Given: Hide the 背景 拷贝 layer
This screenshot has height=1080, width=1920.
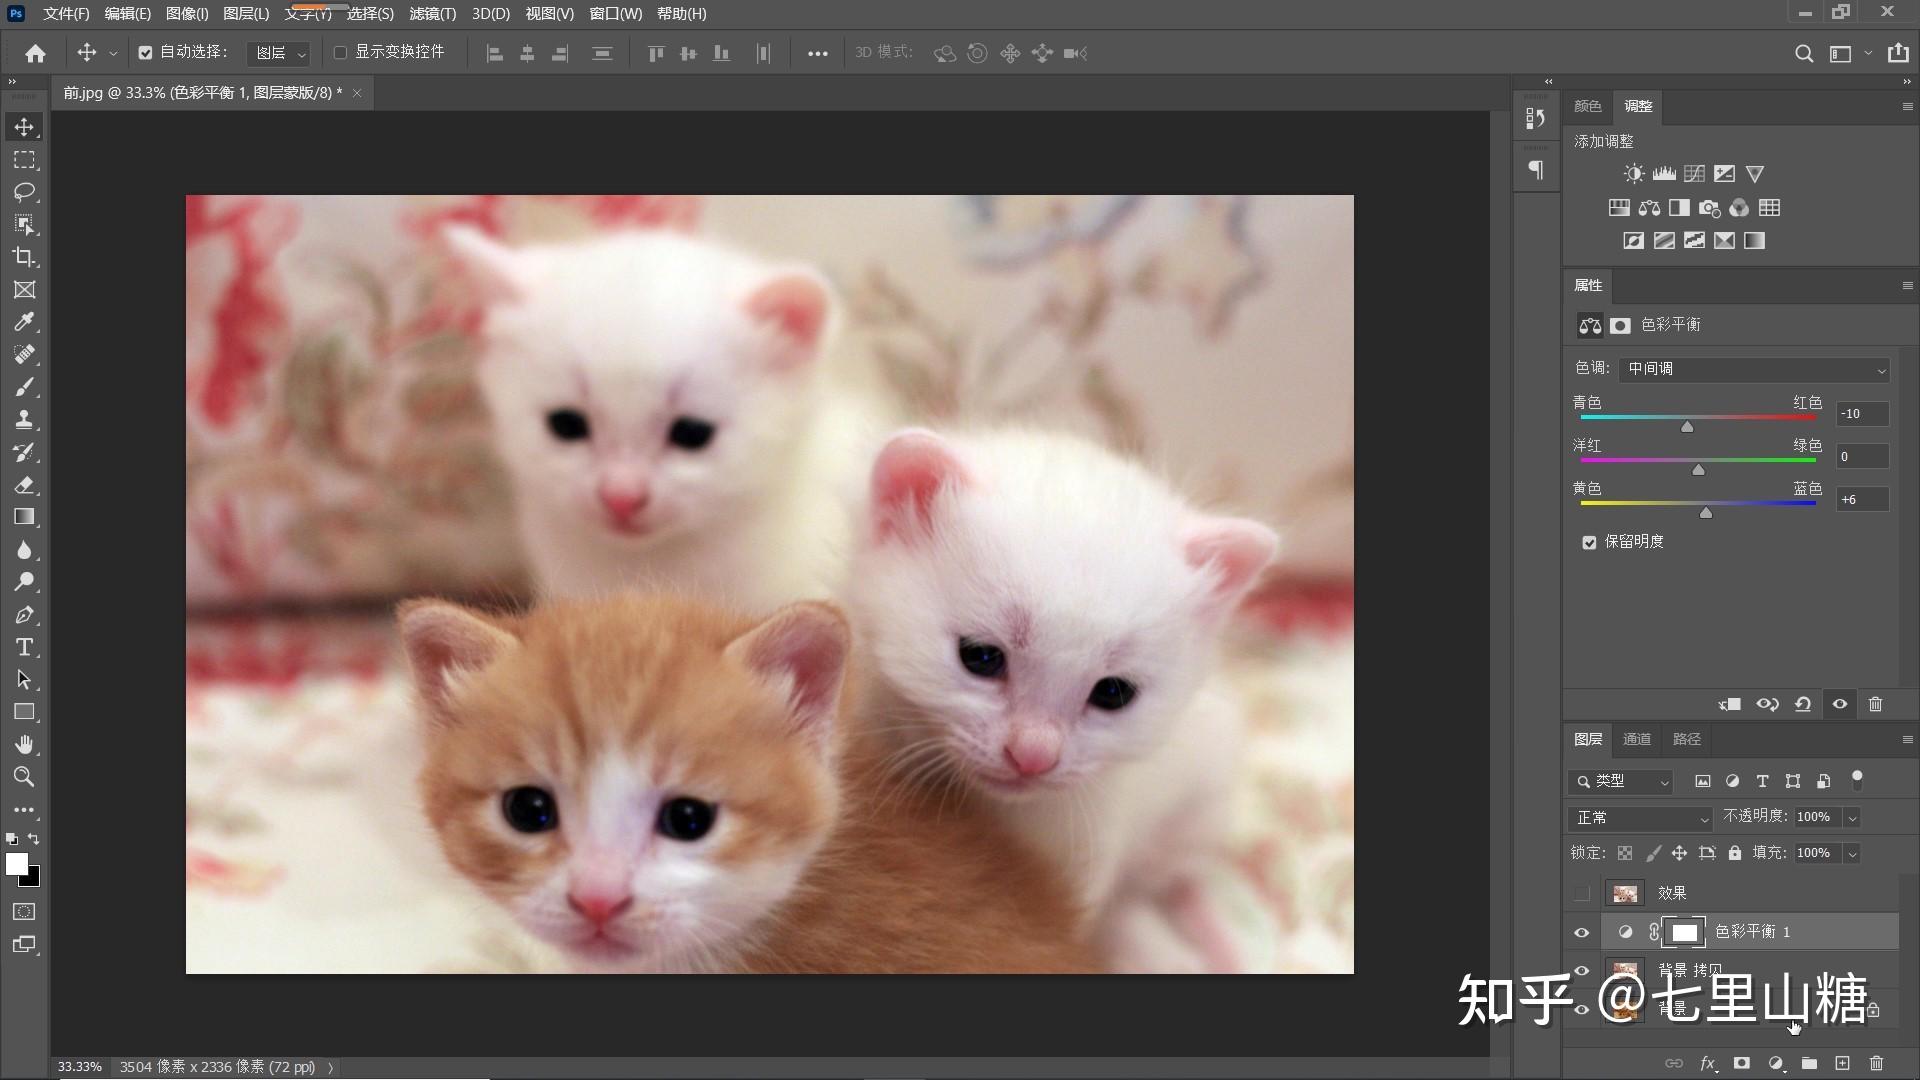Looking at the screenshot, I should [1581, 970].
